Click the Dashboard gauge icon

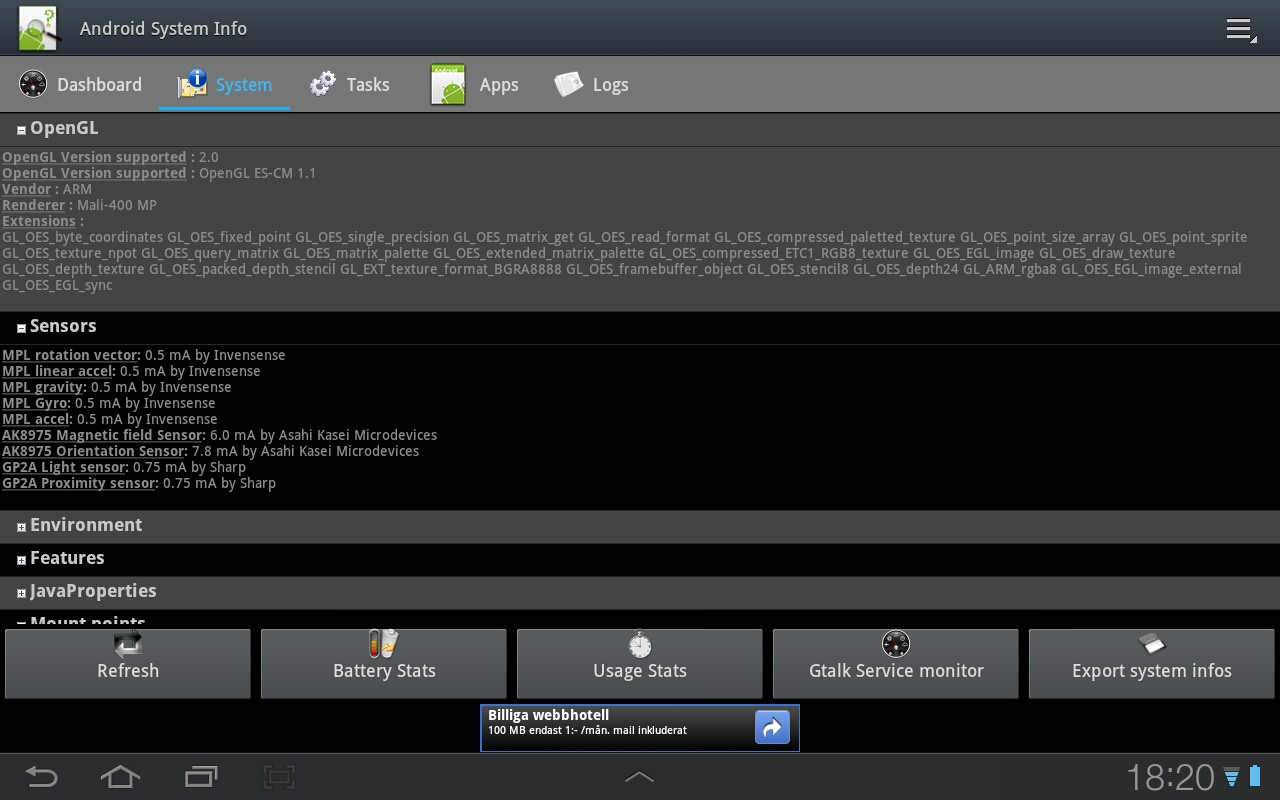click(33, 84)
